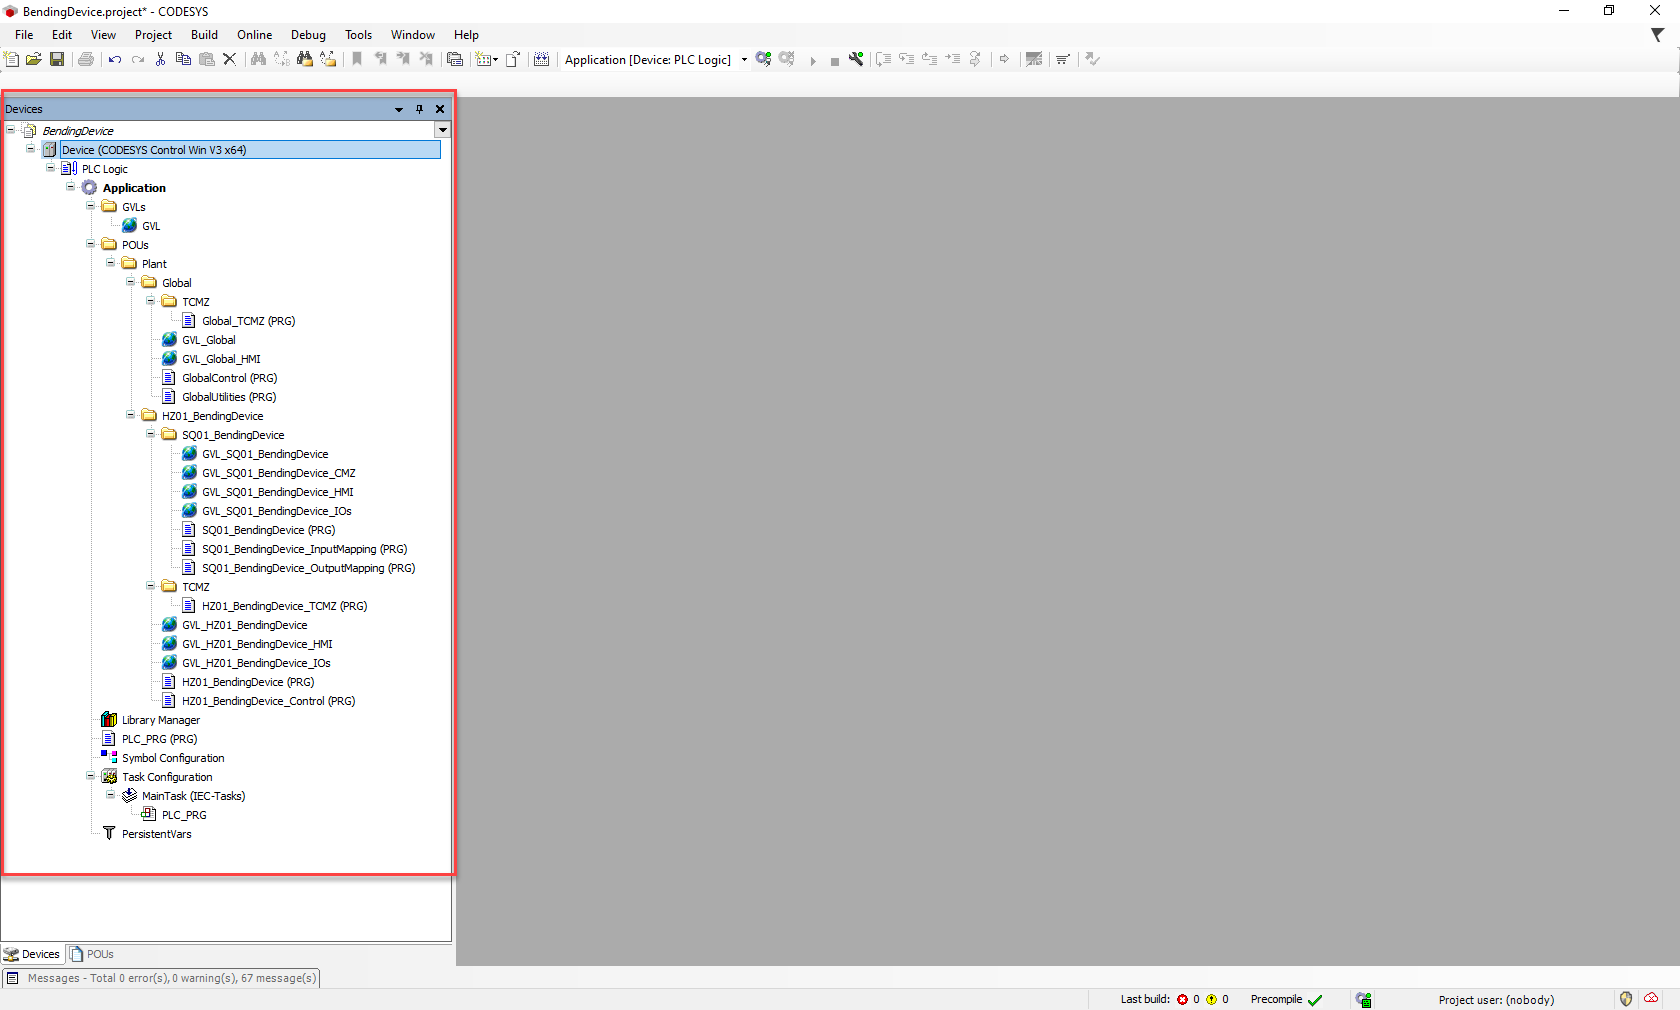Collapse the GVLs folder

coord(90,206)
